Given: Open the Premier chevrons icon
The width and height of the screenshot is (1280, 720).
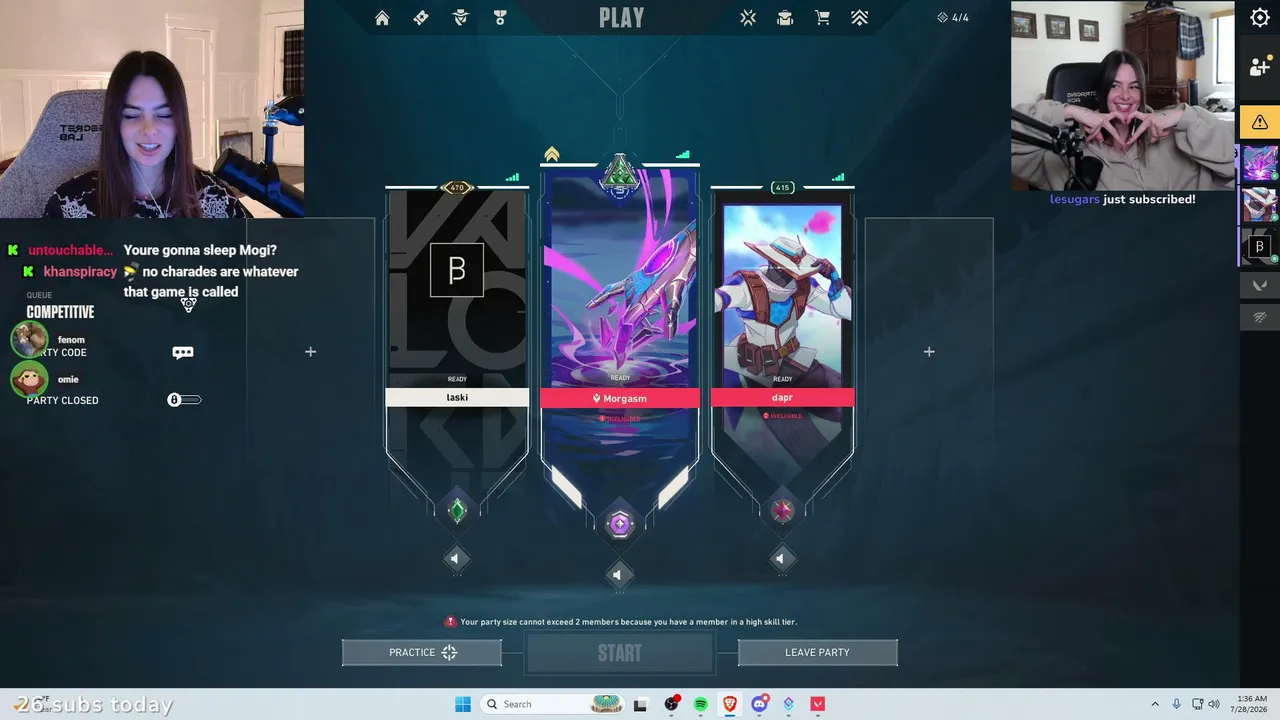Looking at the screenshot, I should tap(859, 18).
